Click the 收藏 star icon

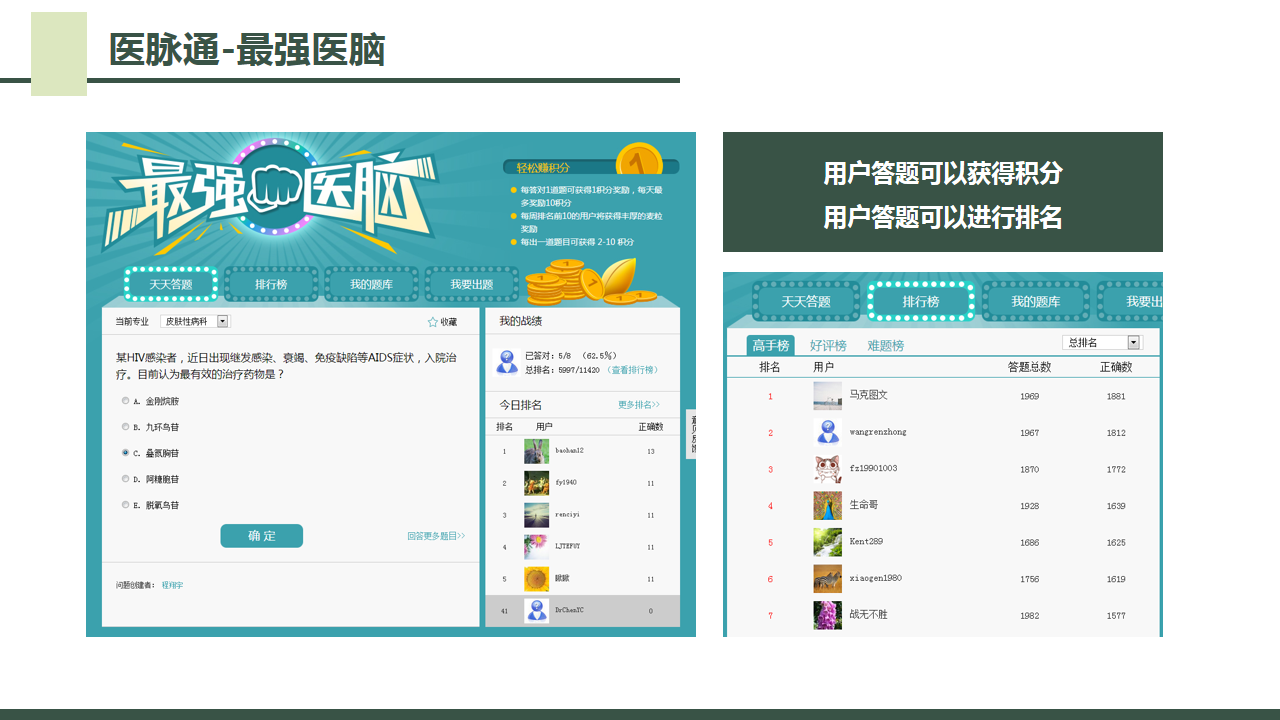click(x=433, y=322)
